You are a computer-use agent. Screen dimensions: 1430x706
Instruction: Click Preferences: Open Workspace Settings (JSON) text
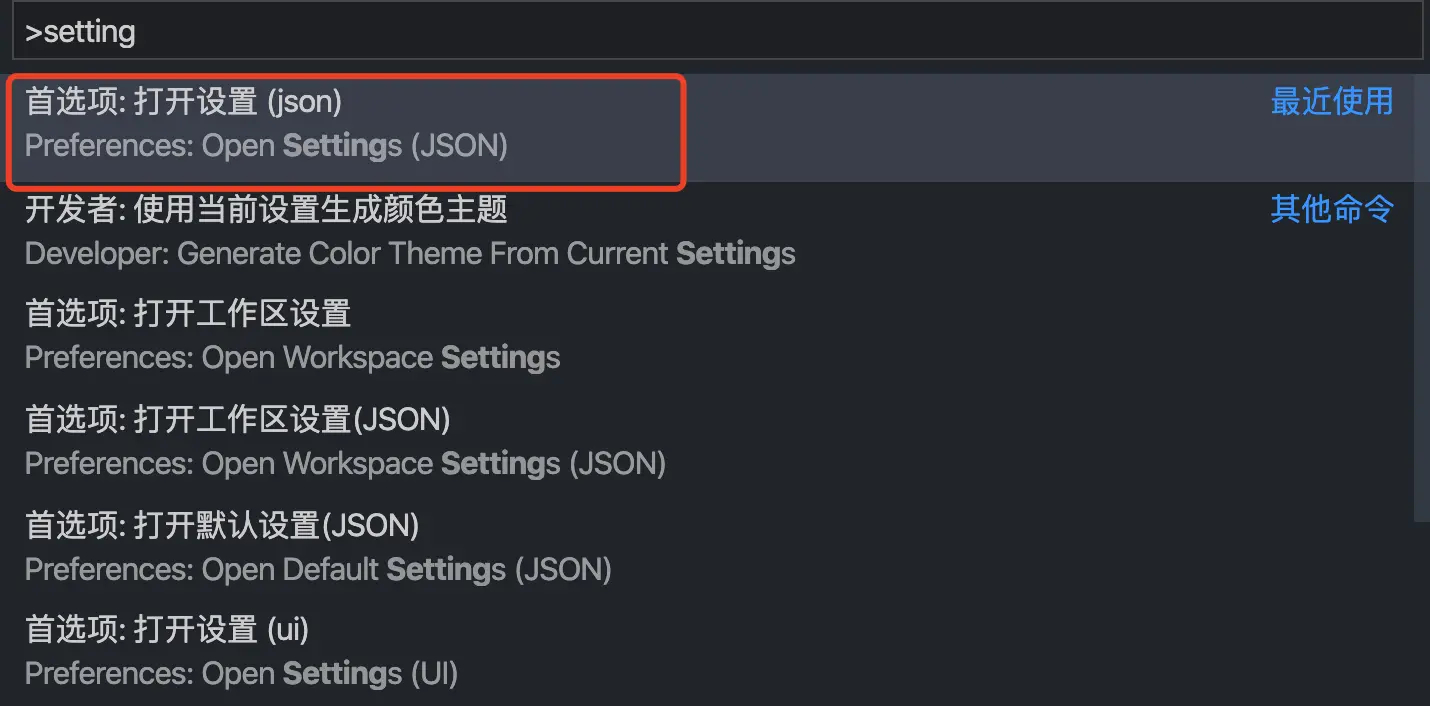[x=345, y=464]
